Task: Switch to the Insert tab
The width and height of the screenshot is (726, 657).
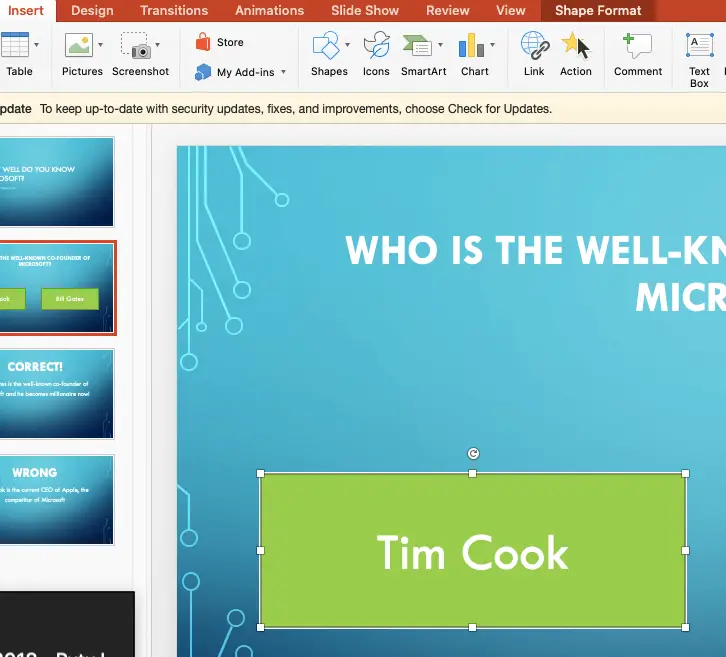Action: coord(26,11)
